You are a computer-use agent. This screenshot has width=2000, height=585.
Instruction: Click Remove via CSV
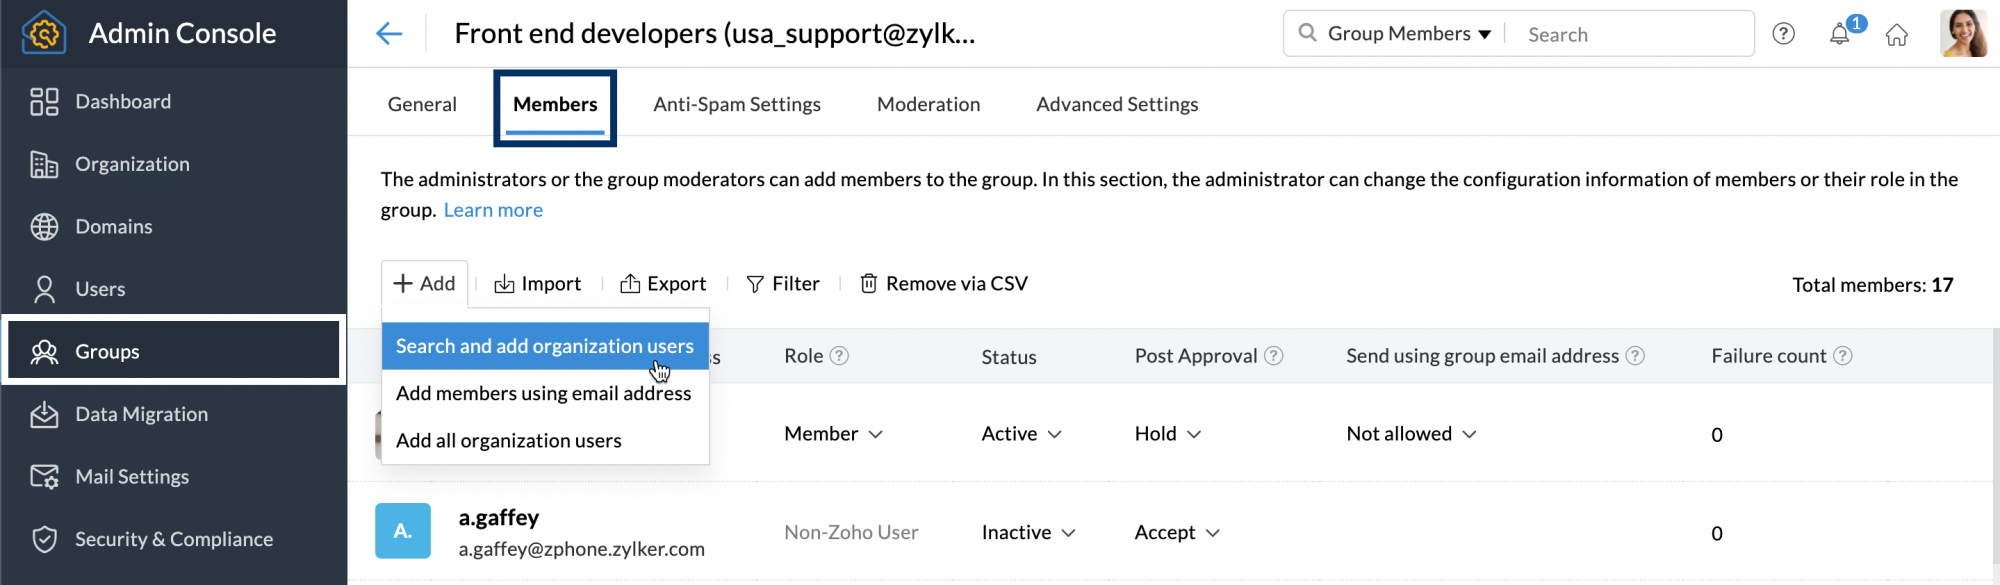tap(944, 284)
